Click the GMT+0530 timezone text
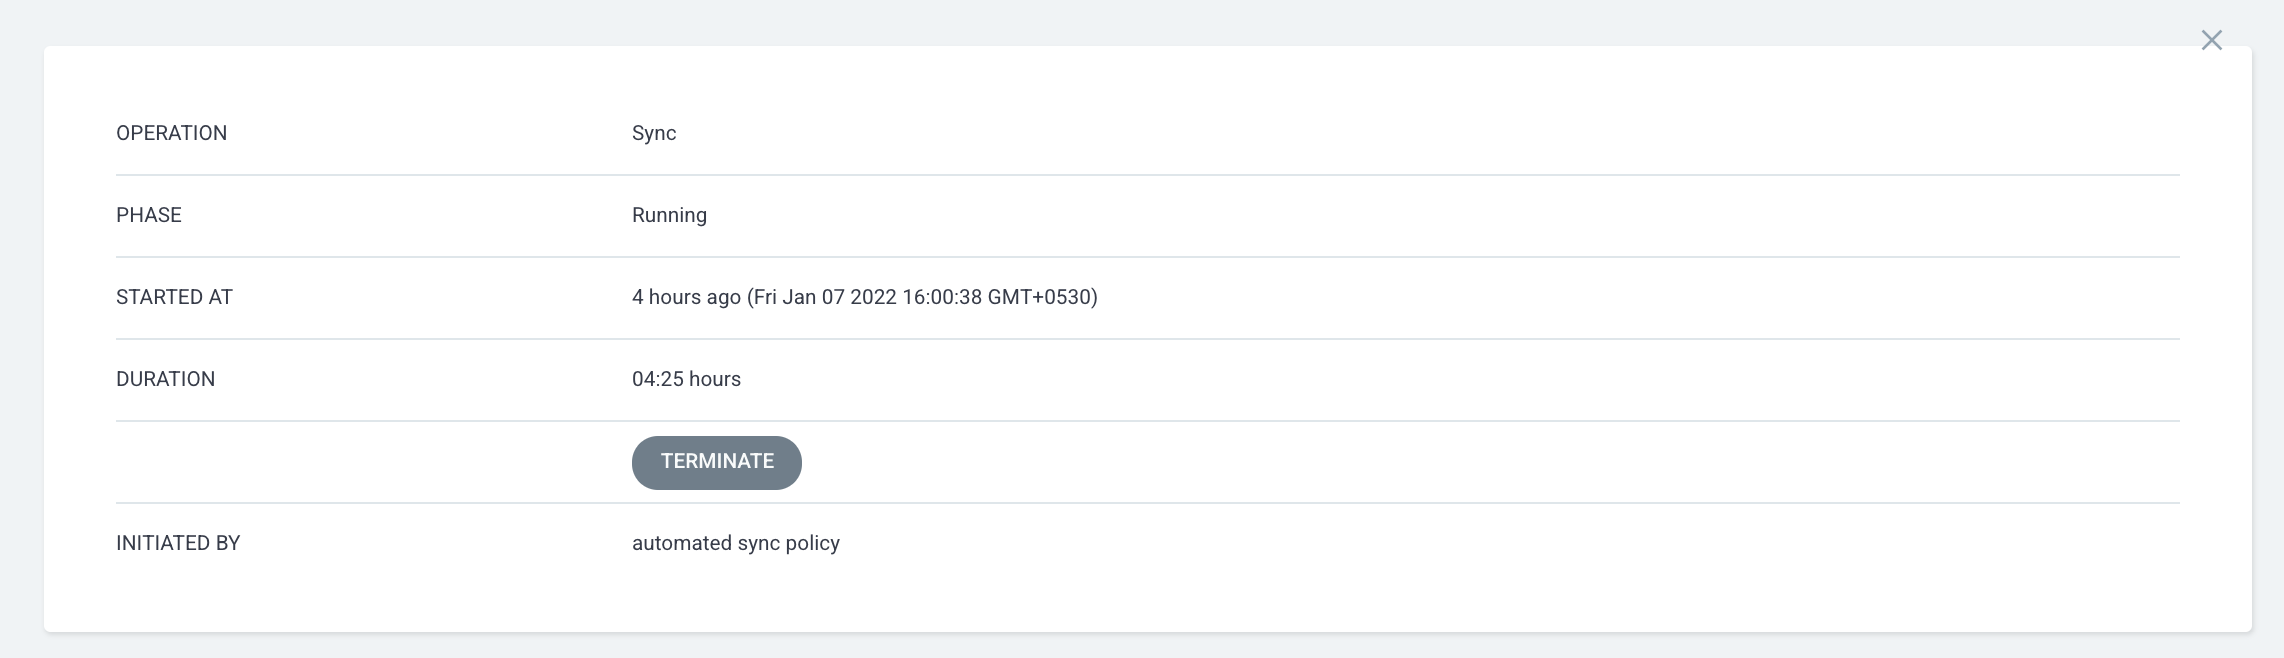This screenshot has width=2284, height=658. pyautogui.click(x=1039, y=297)
